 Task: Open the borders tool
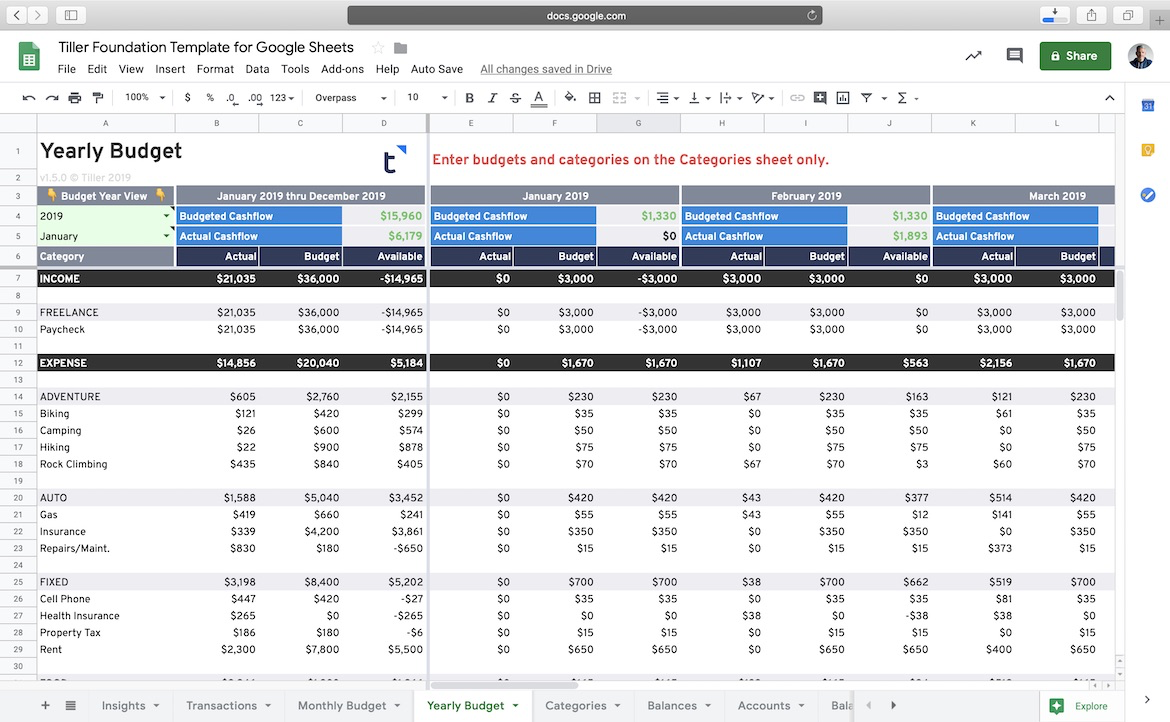[595, 98]
